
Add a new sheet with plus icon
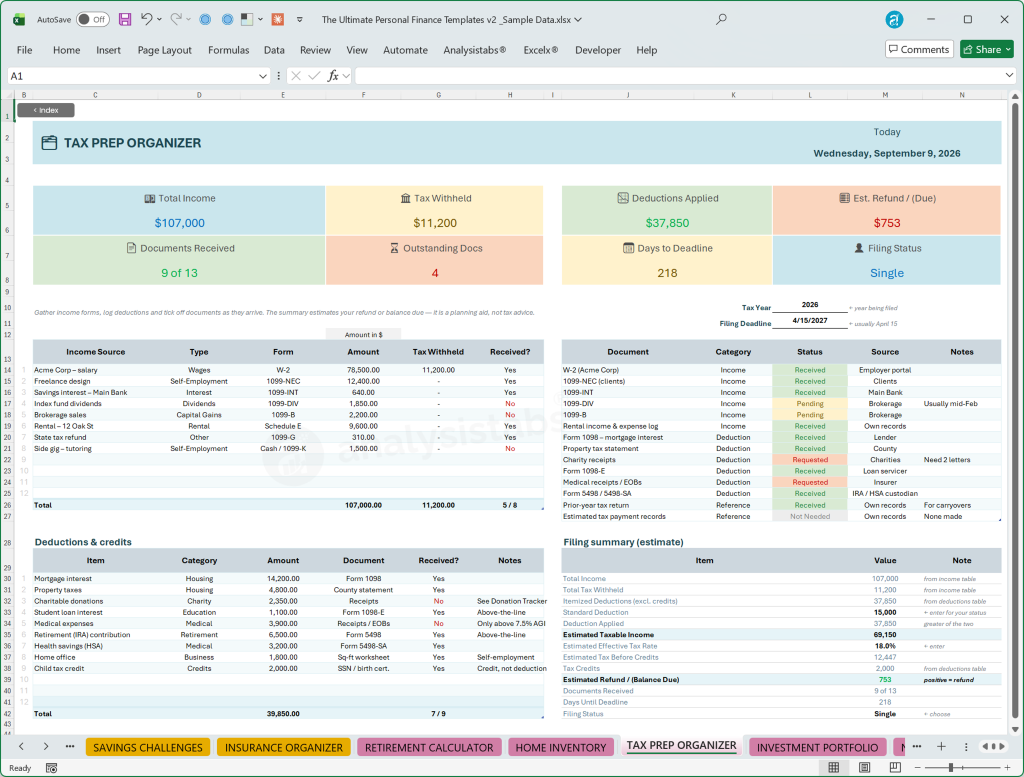(941, 746)
